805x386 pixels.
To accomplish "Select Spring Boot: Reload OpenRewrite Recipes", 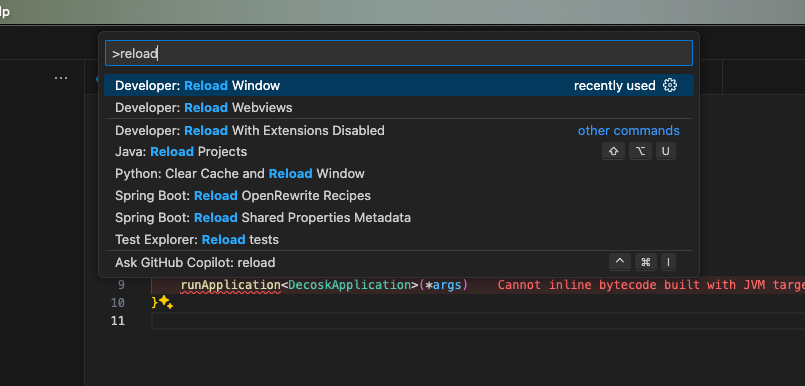I will pyautogui.click(x=398, y=196).
